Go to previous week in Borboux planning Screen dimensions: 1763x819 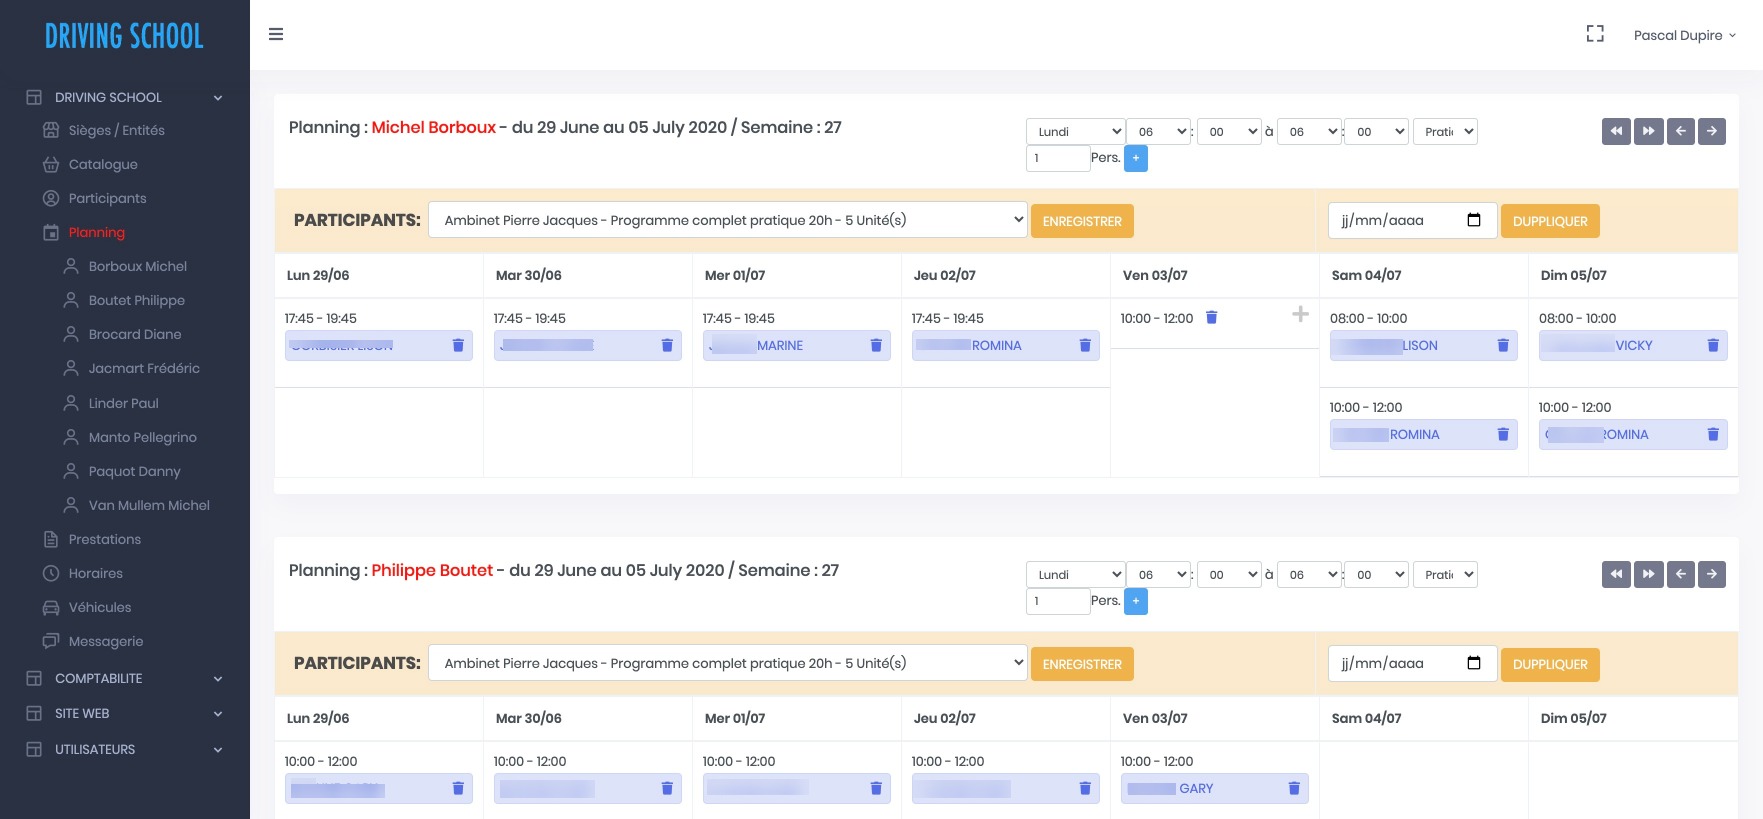click(x=1680, y=131)
